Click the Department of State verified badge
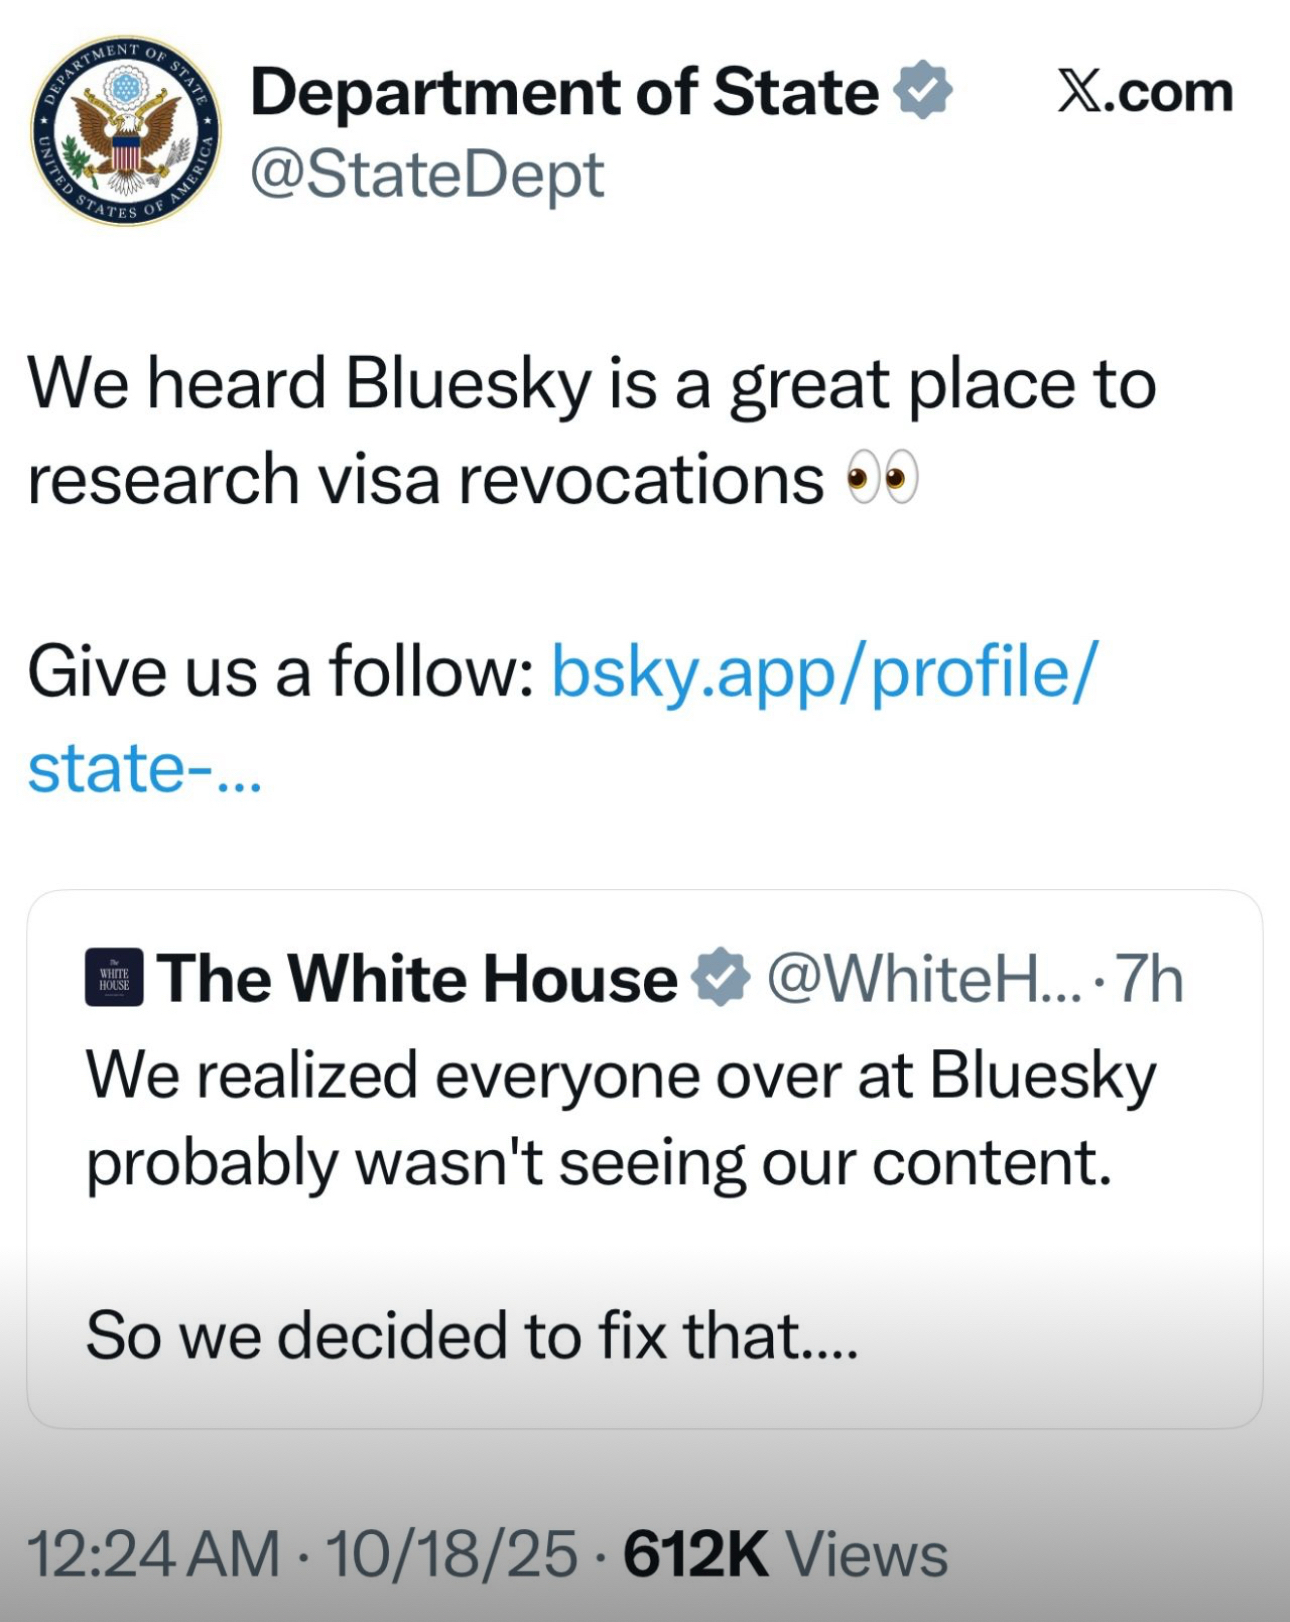 click(x=922, y=91)
